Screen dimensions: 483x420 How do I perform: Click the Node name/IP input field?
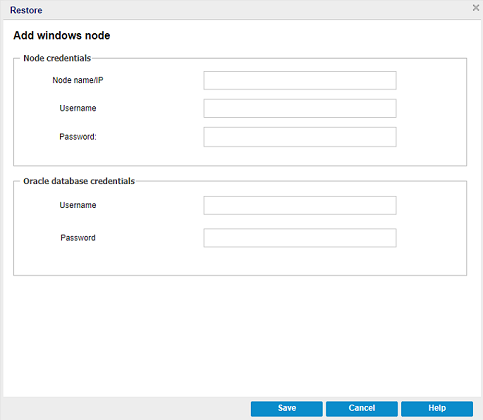click(300, 80)
